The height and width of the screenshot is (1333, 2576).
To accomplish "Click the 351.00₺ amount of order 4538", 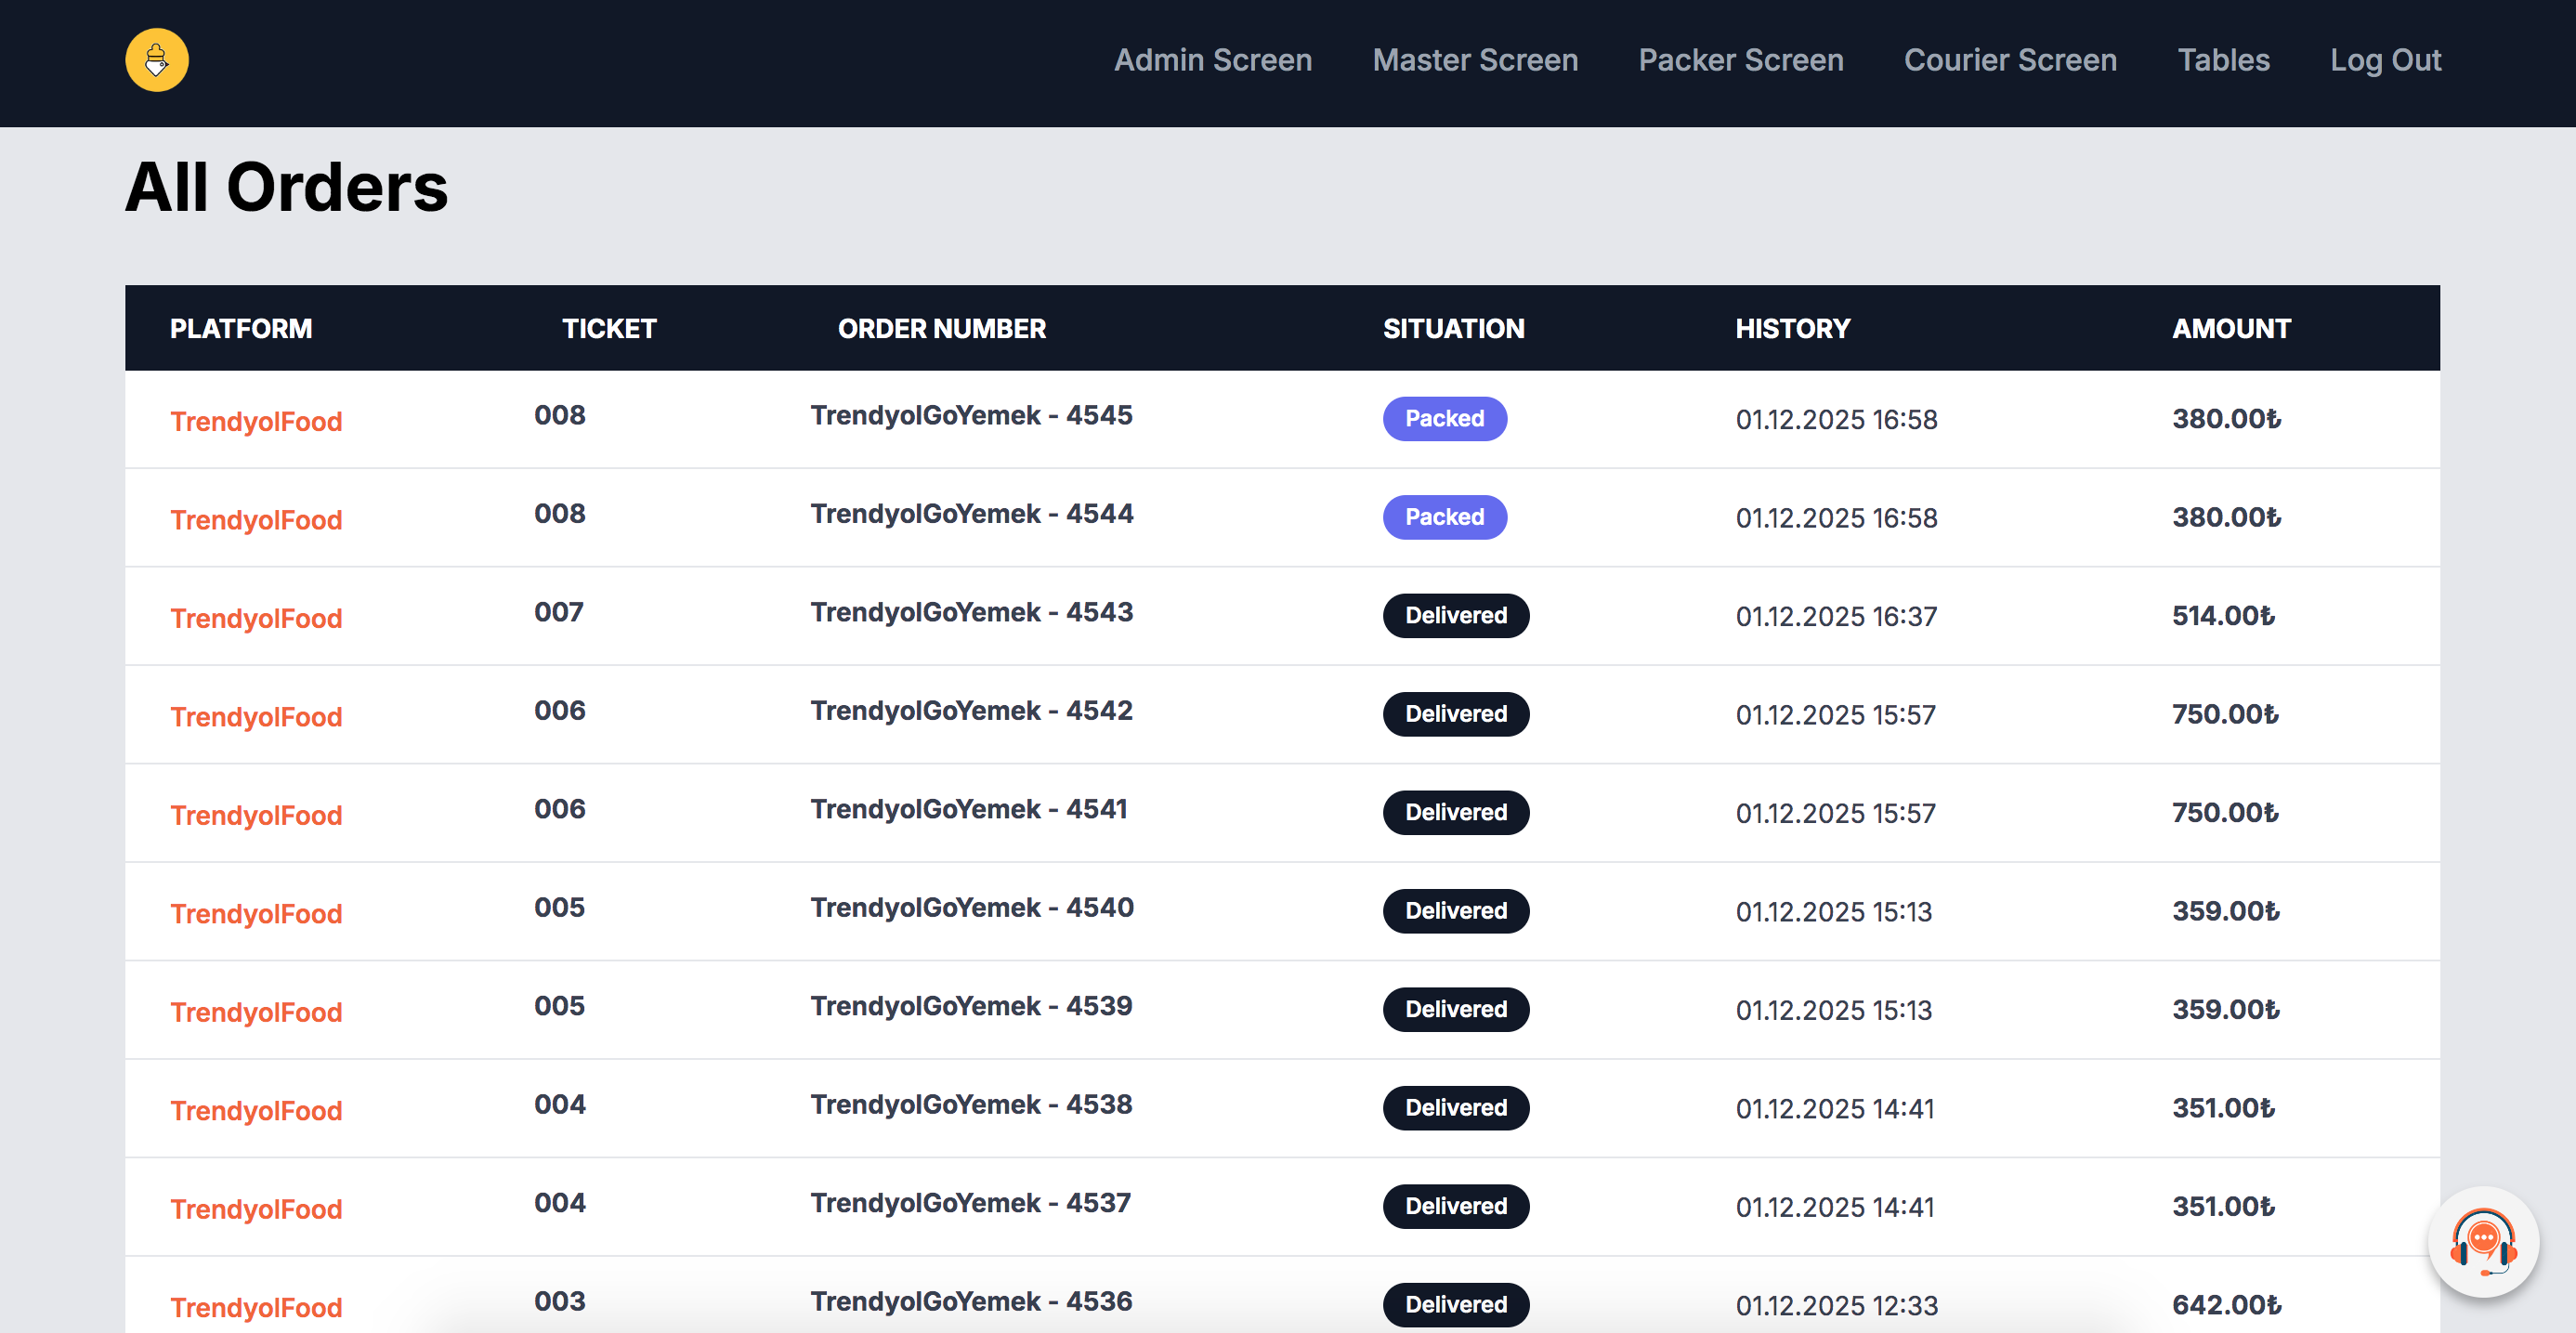I will [2223, 1108].
